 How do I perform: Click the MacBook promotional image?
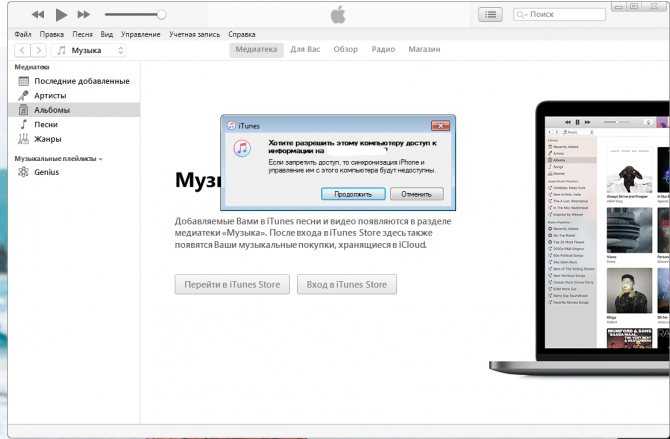tap(580, 239)
